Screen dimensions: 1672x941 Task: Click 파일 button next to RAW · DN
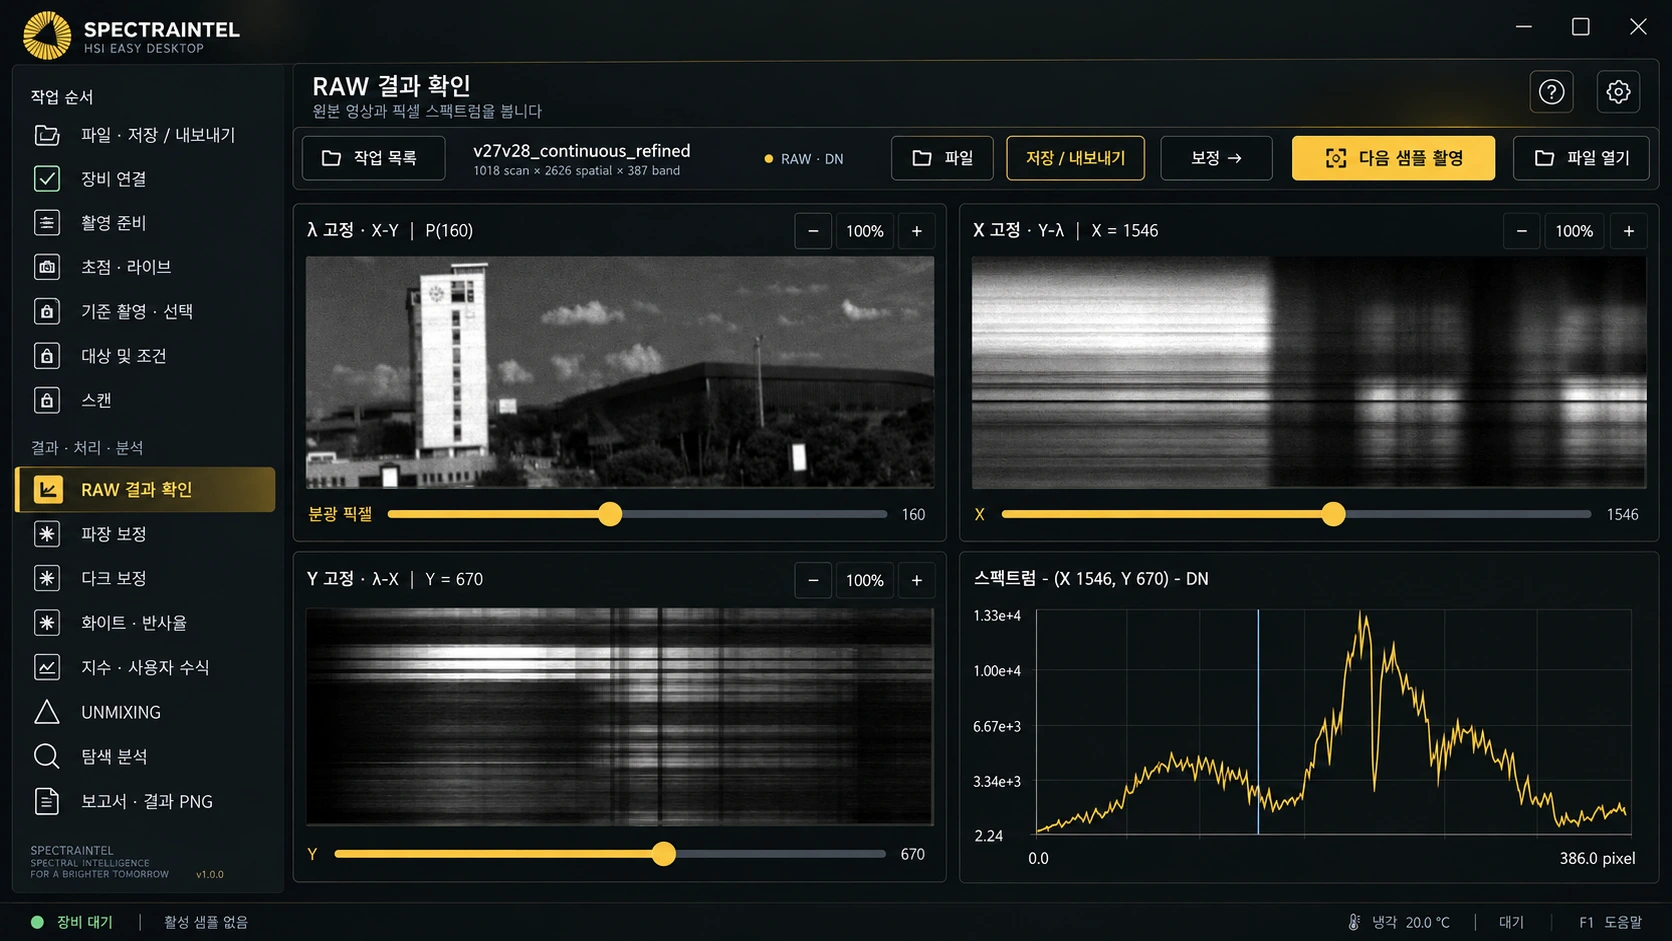942,158
